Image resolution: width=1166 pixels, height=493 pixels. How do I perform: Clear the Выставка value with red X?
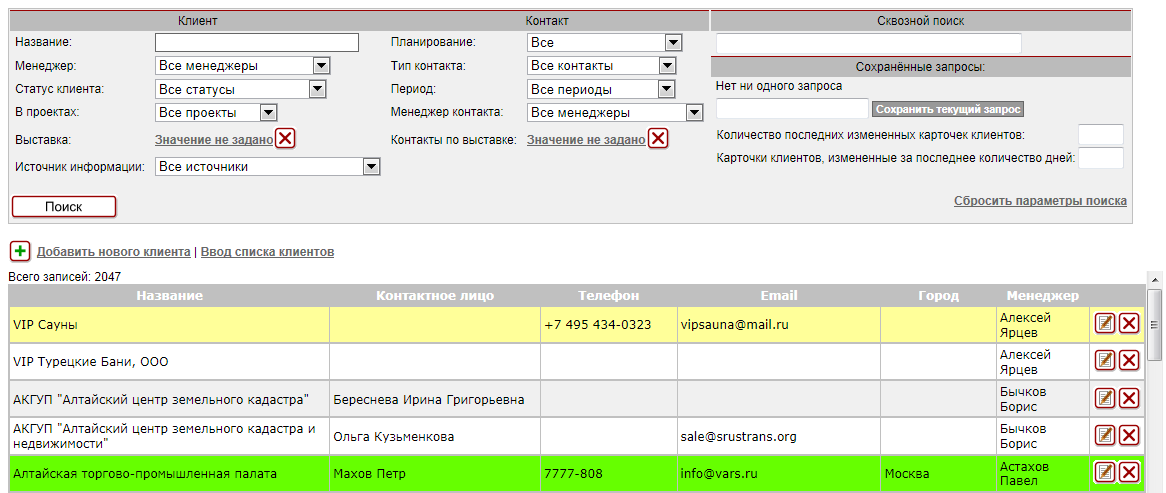[x=285, y=139]
